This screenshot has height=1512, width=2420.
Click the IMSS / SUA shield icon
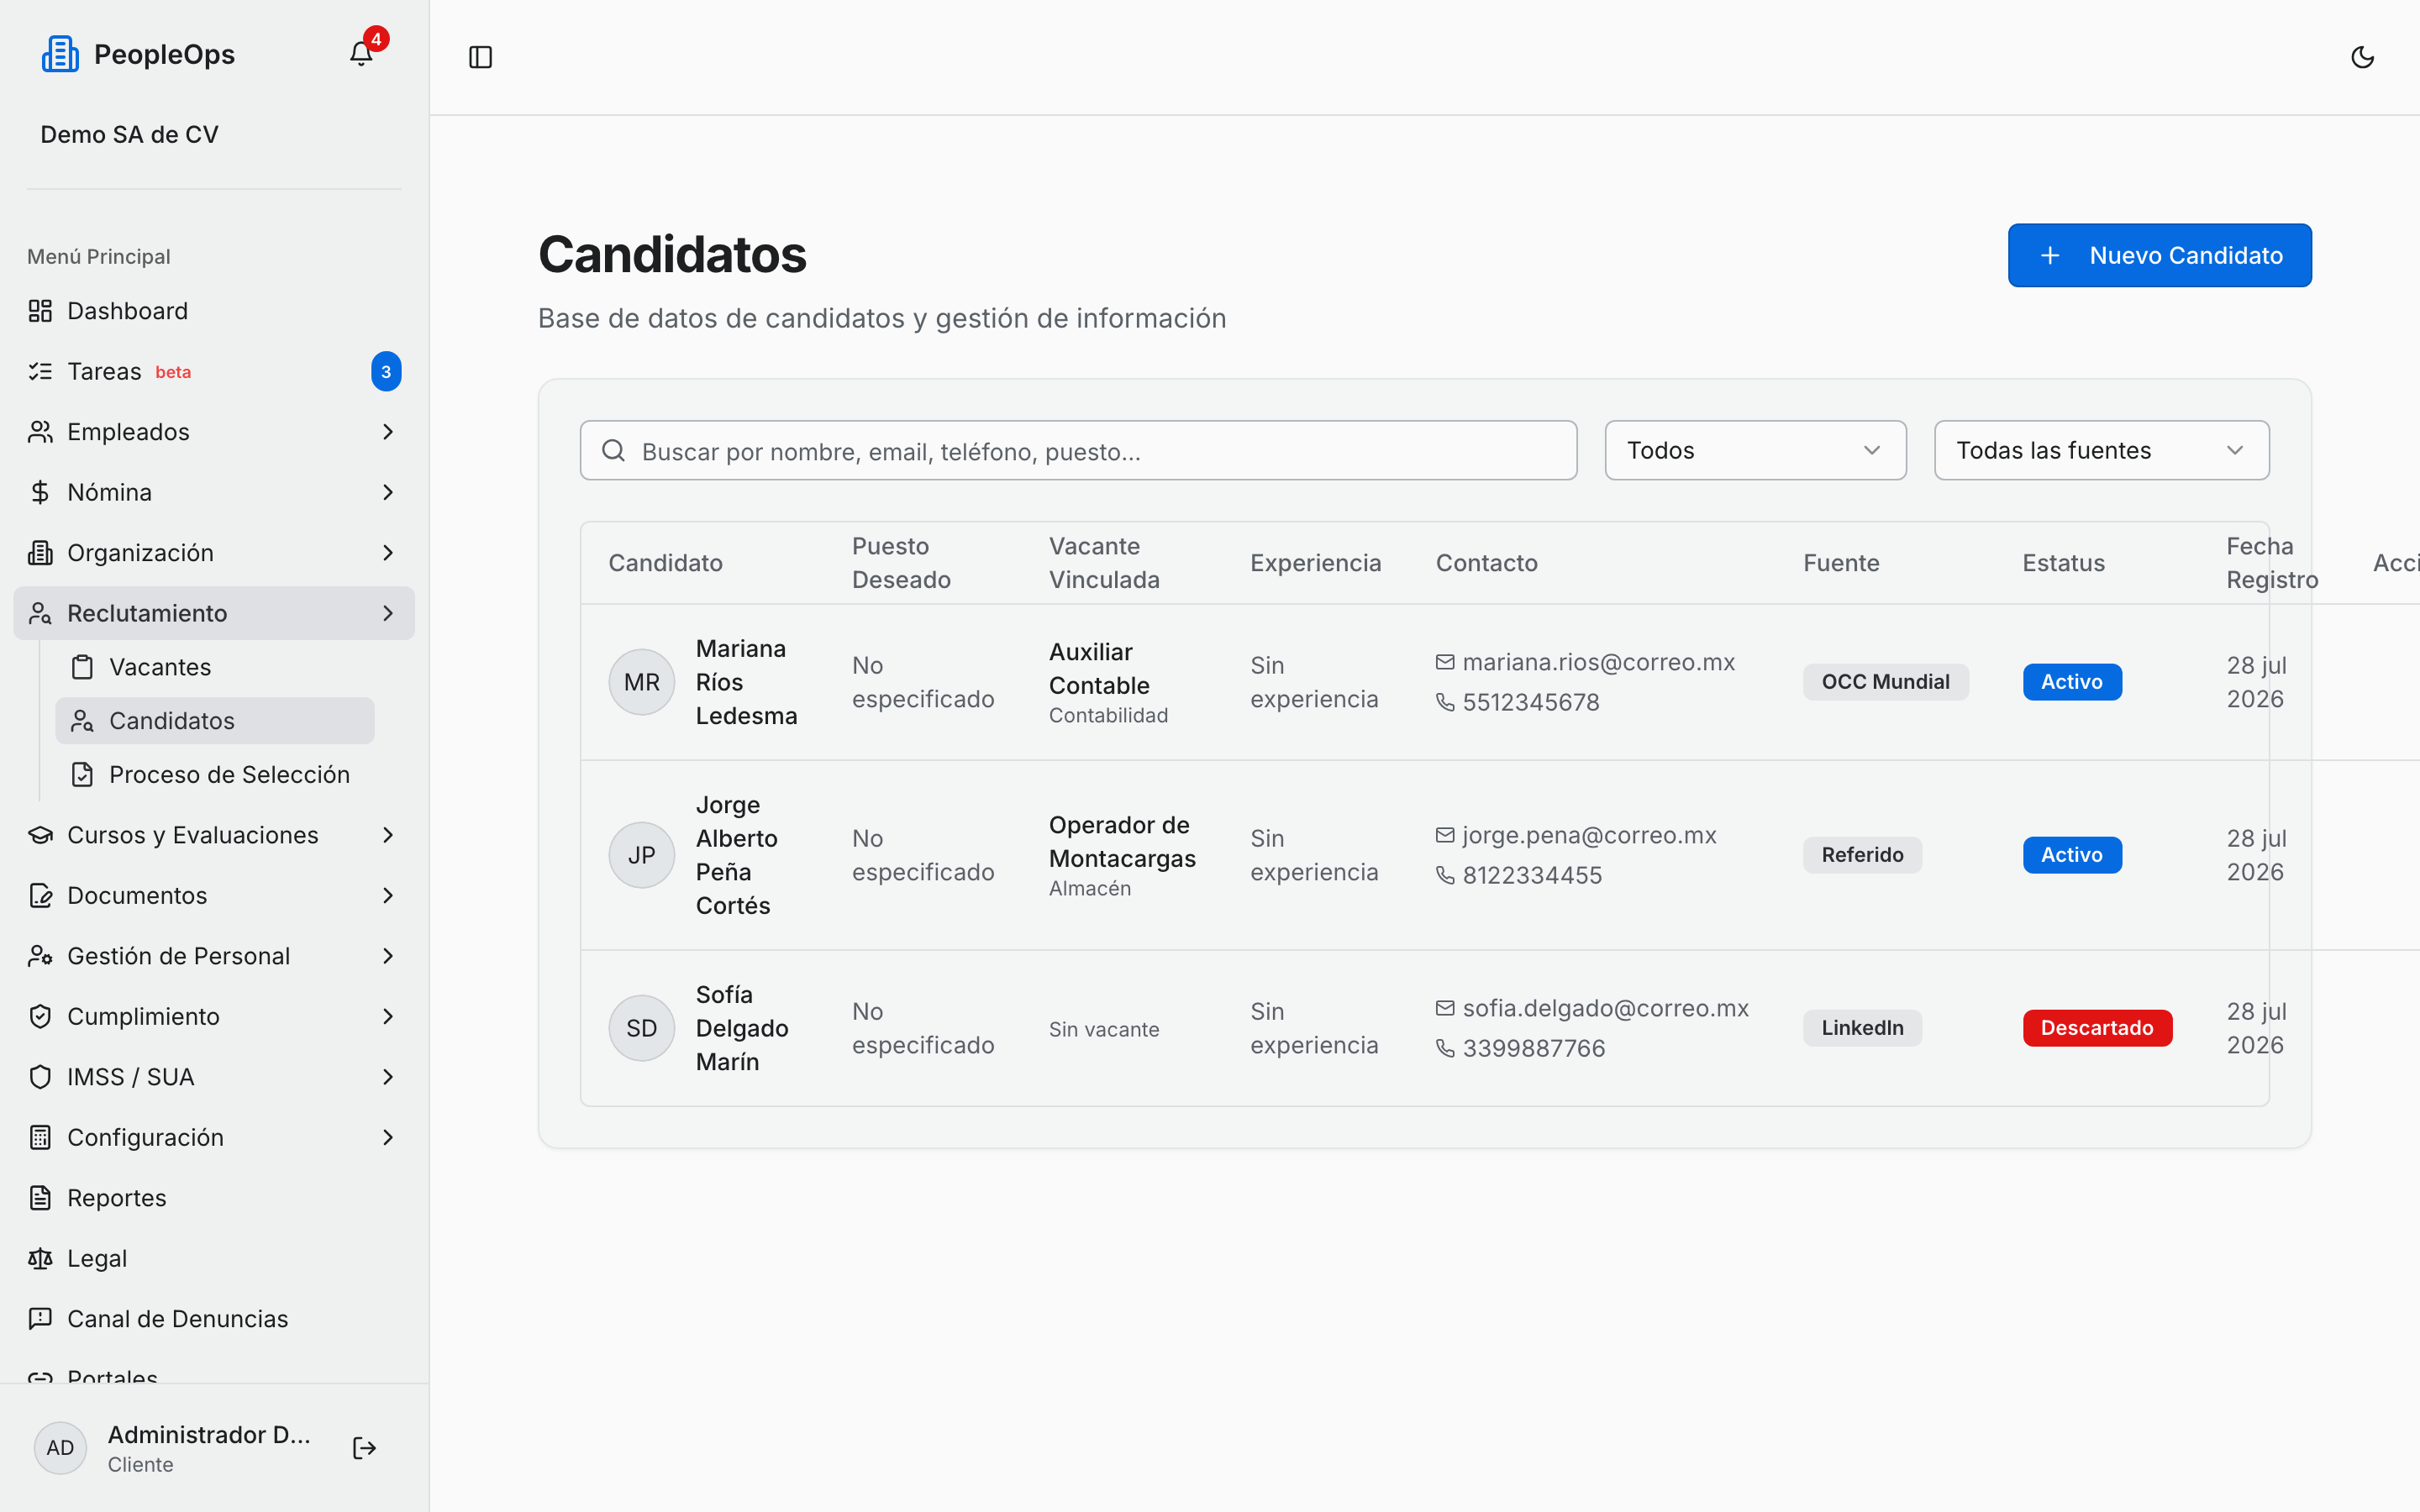(40, 1077)
